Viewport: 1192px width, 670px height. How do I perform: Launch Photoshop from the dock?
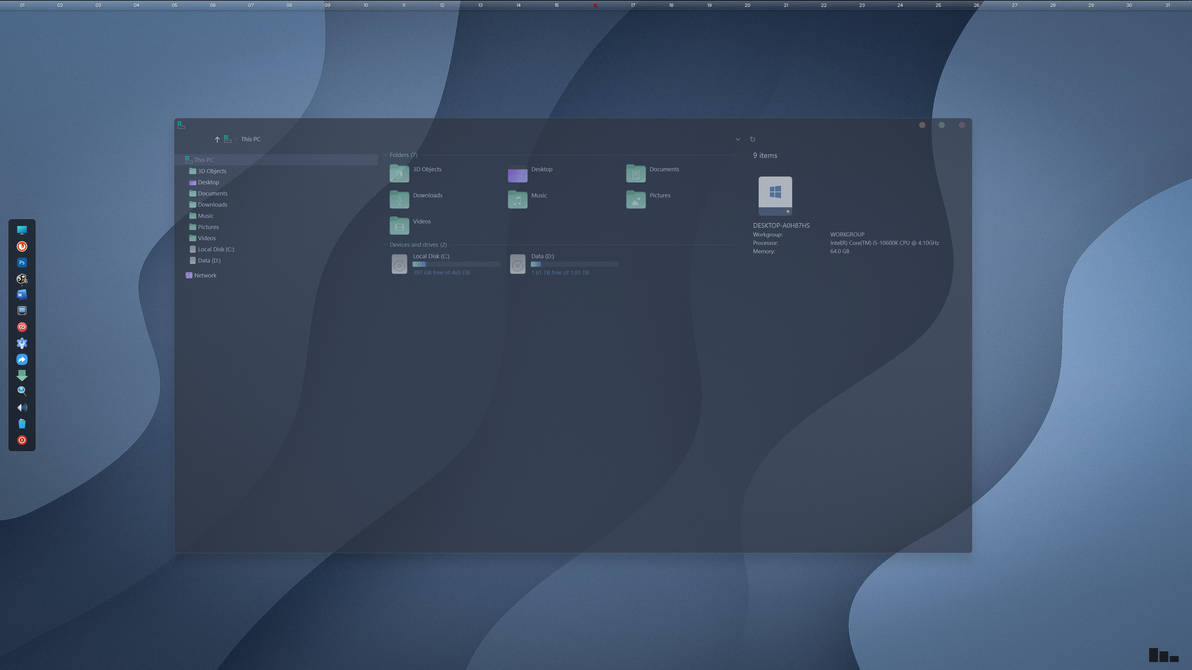[x=22, y=262]
